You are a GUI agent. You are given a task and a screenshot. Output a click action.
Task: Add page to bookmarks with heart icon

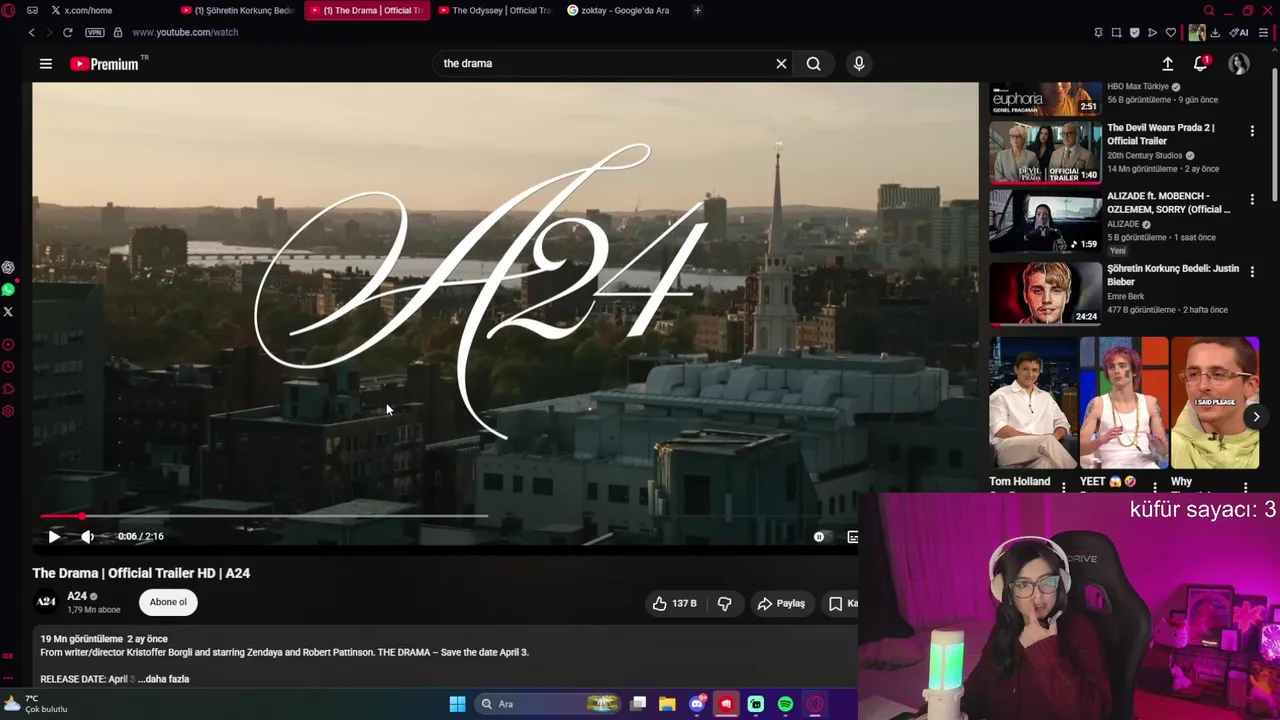pos(1170,32)
